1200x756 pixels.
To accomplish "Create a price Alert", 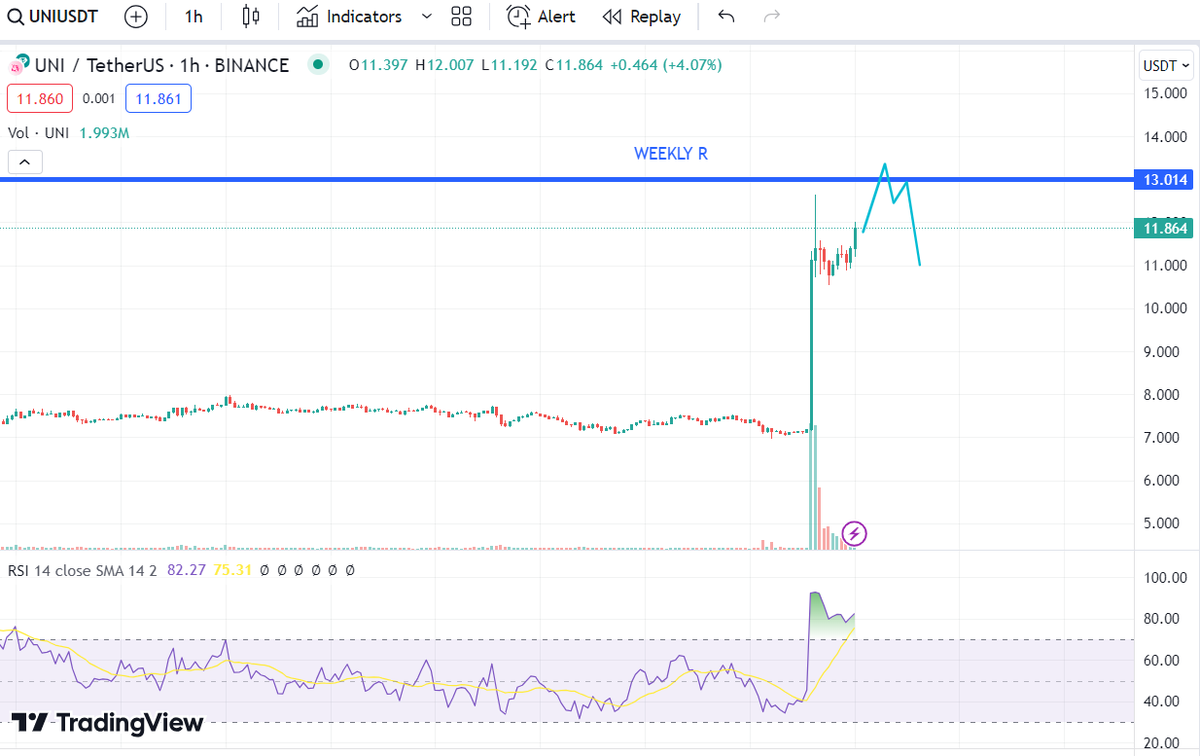I will 541,16.
